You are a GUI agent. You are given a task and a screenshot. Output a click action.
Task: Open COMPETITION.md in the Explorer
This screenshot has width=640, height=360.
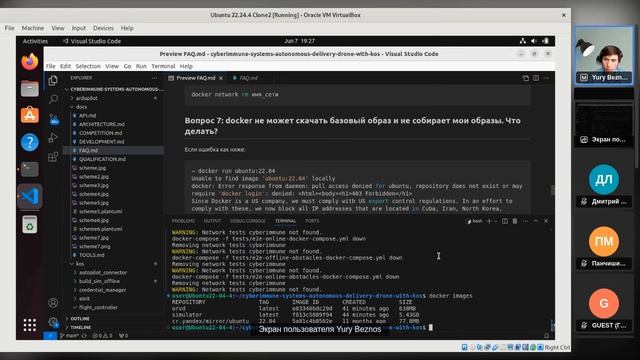click(100, 133)
